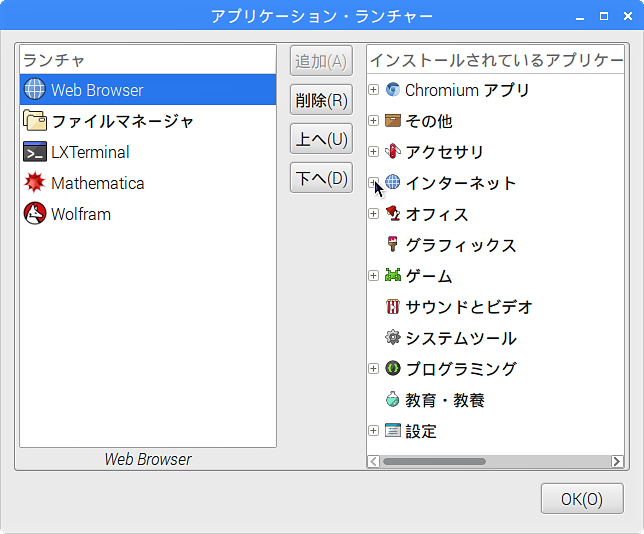Select the その他 tree label
The height and width of the screenshot is (534, 644).
click(429, 121)
